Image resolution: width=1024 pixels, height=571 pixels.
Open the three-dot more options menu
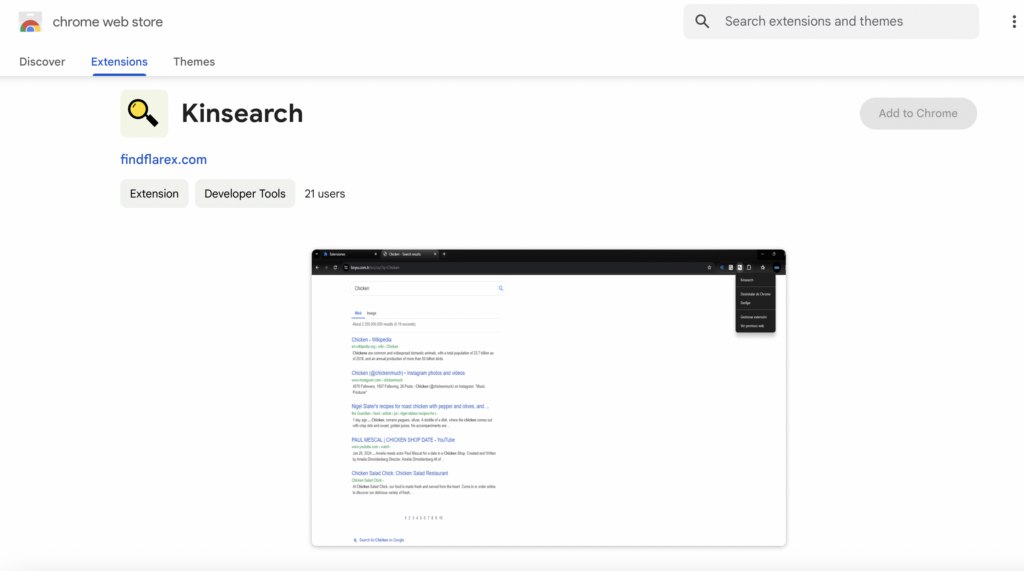coord(1014,22)
